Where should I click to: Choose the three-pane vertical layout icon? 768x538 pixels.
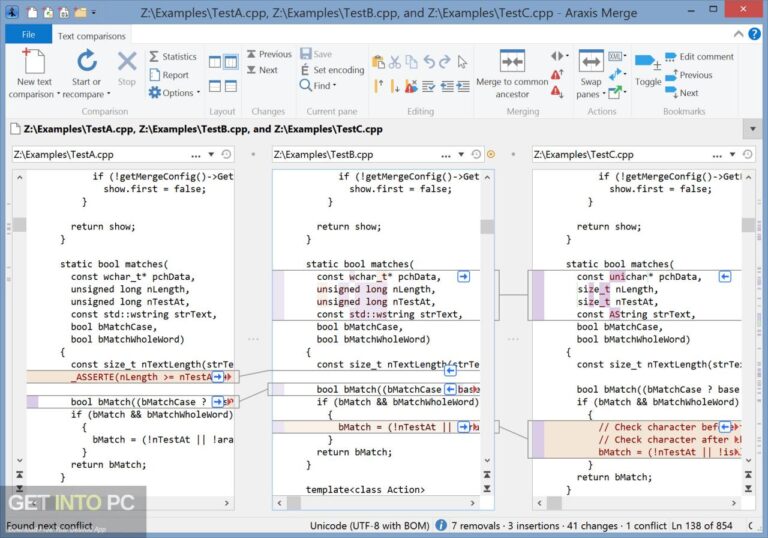pyautogui.click(x=231, y=62)
